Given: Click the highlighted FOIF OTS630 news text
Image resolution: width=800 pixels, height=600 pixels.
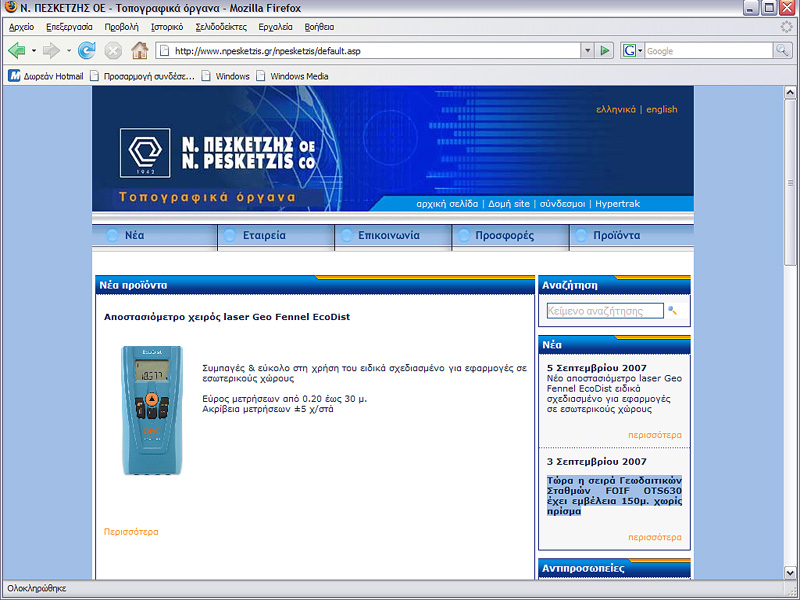Looking at the screenshot, I should pos(614,495).
